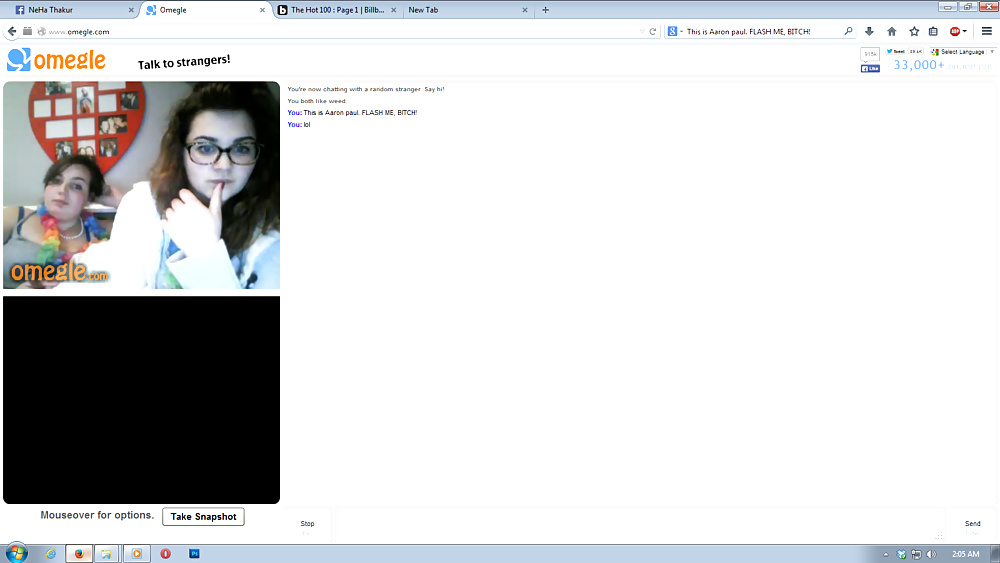Switch to the Omegle tab
This screenshot has width=1000, height=563.
coord(204,10)
